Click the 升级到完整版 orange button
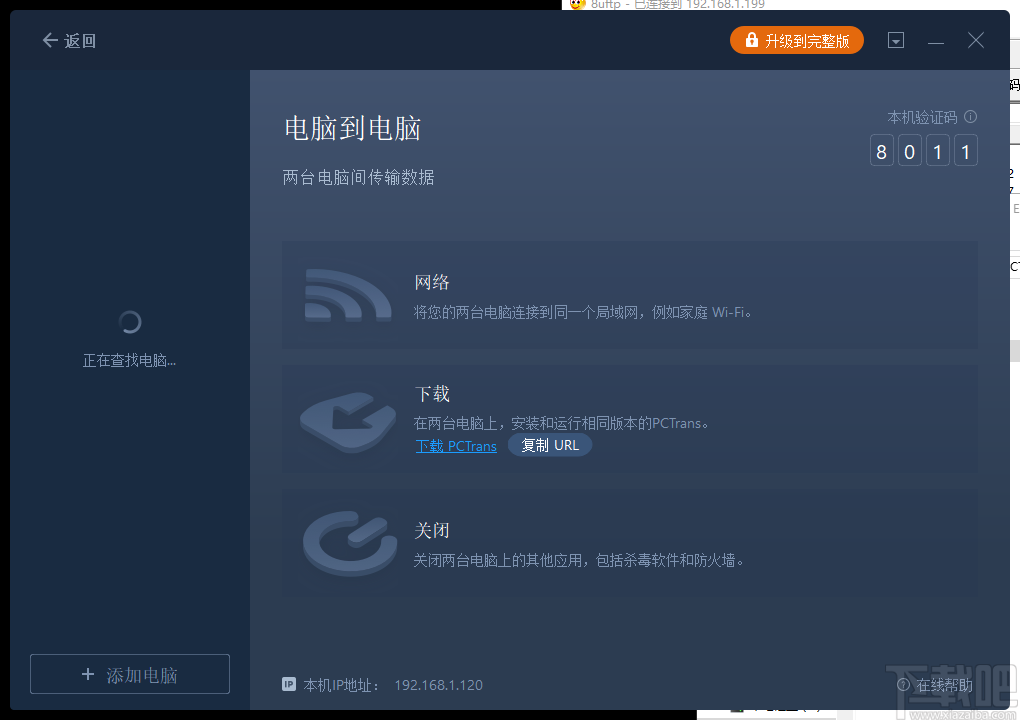Screen dimensions: 1020x720 pyautogui.click(x=797, y=40)
